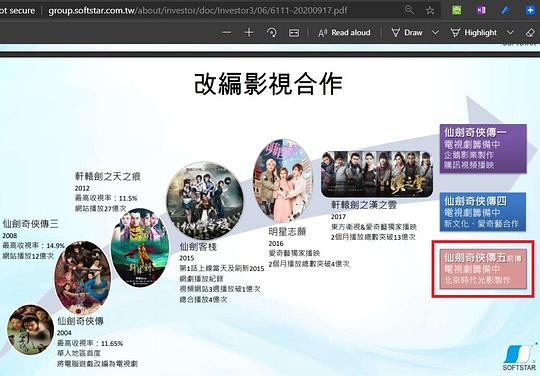540x376 pixels.
Task: Open the blue feather extension icon
Action: pyautogui.click(x=505, y=10)
